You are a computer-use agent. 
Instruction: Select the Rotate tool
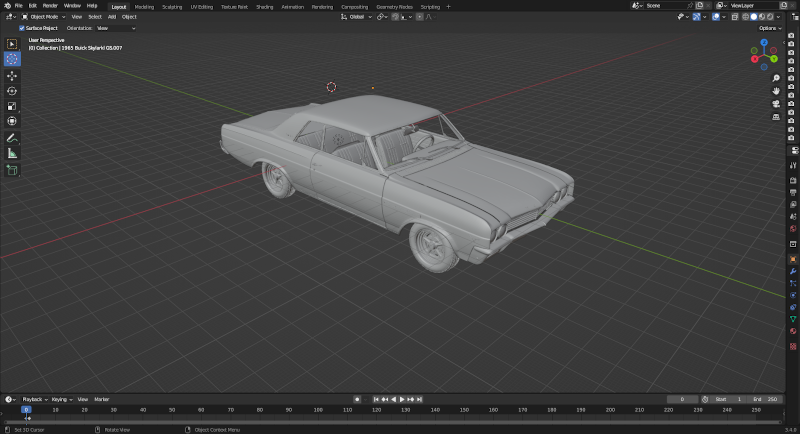pos(12,91)
